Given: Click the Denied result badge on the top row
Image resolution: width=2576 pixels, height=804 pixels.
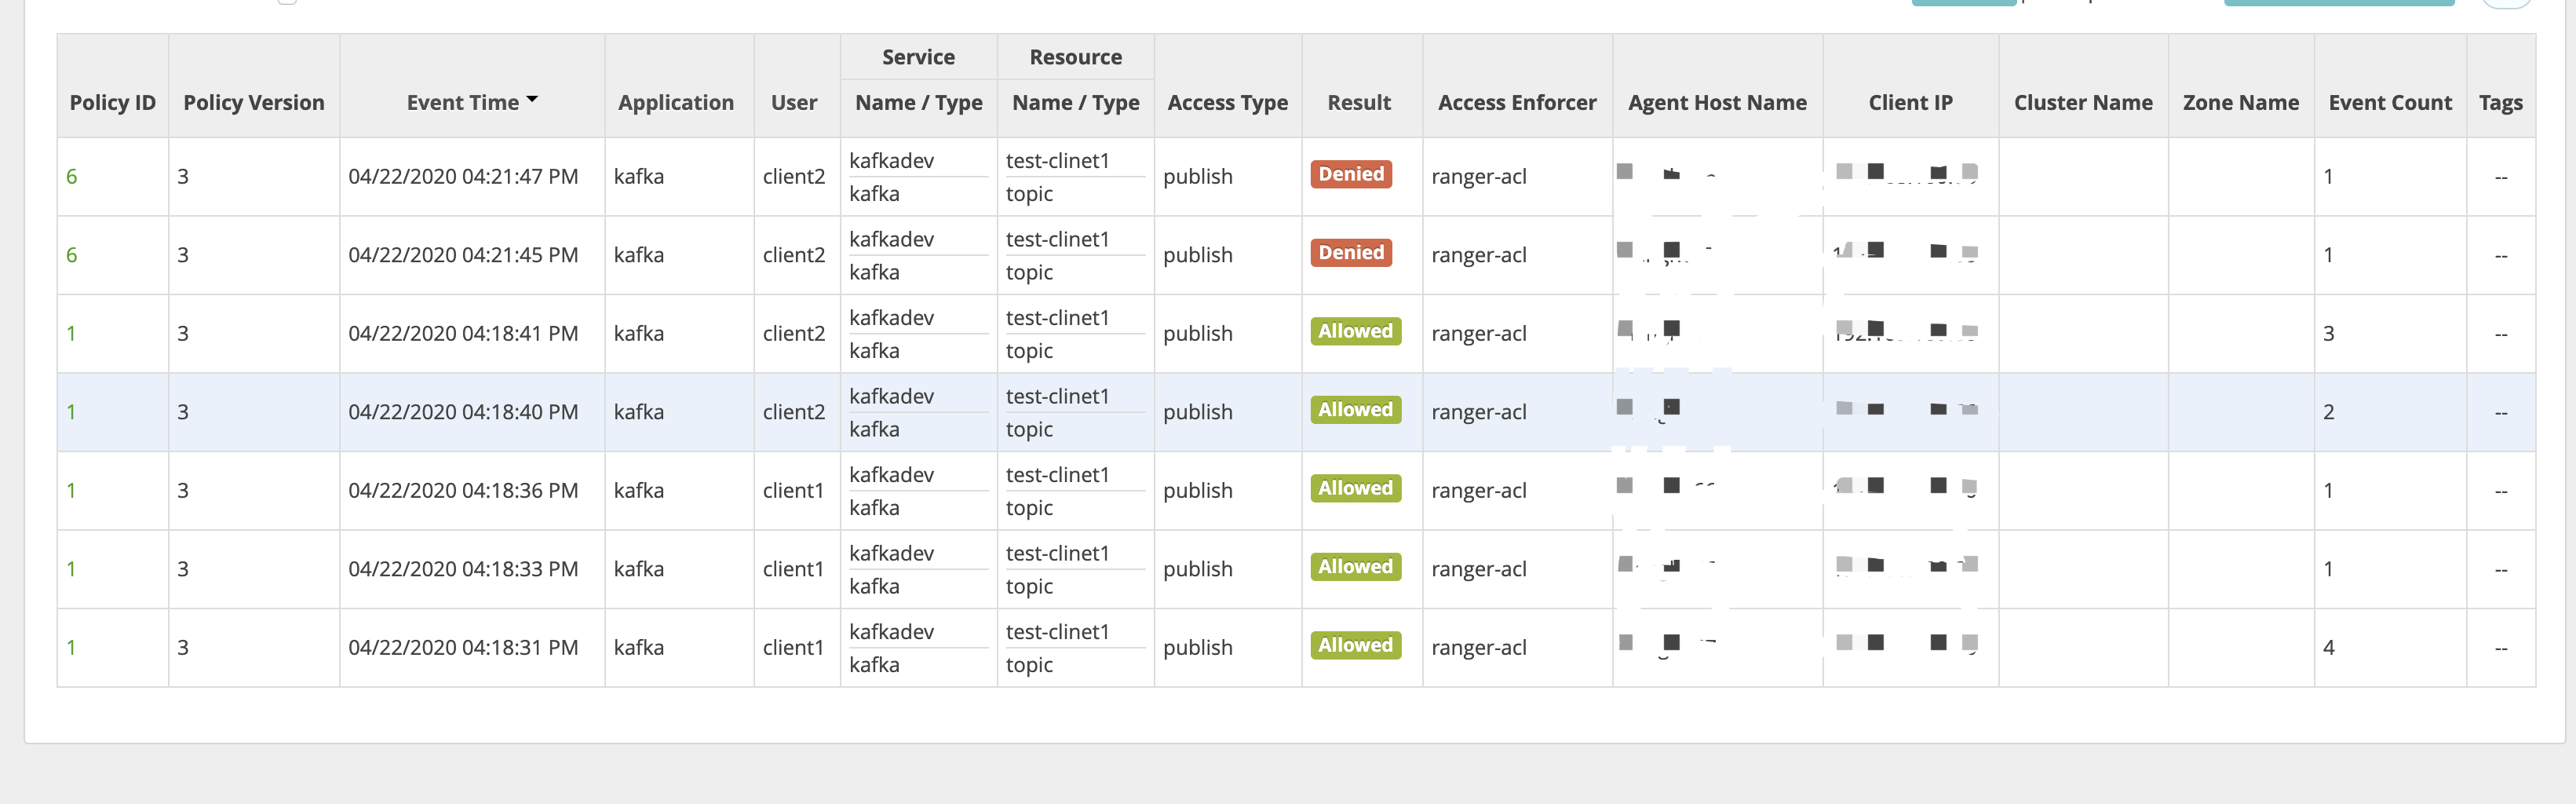Looking at the screenshot, I should 1351,174.
